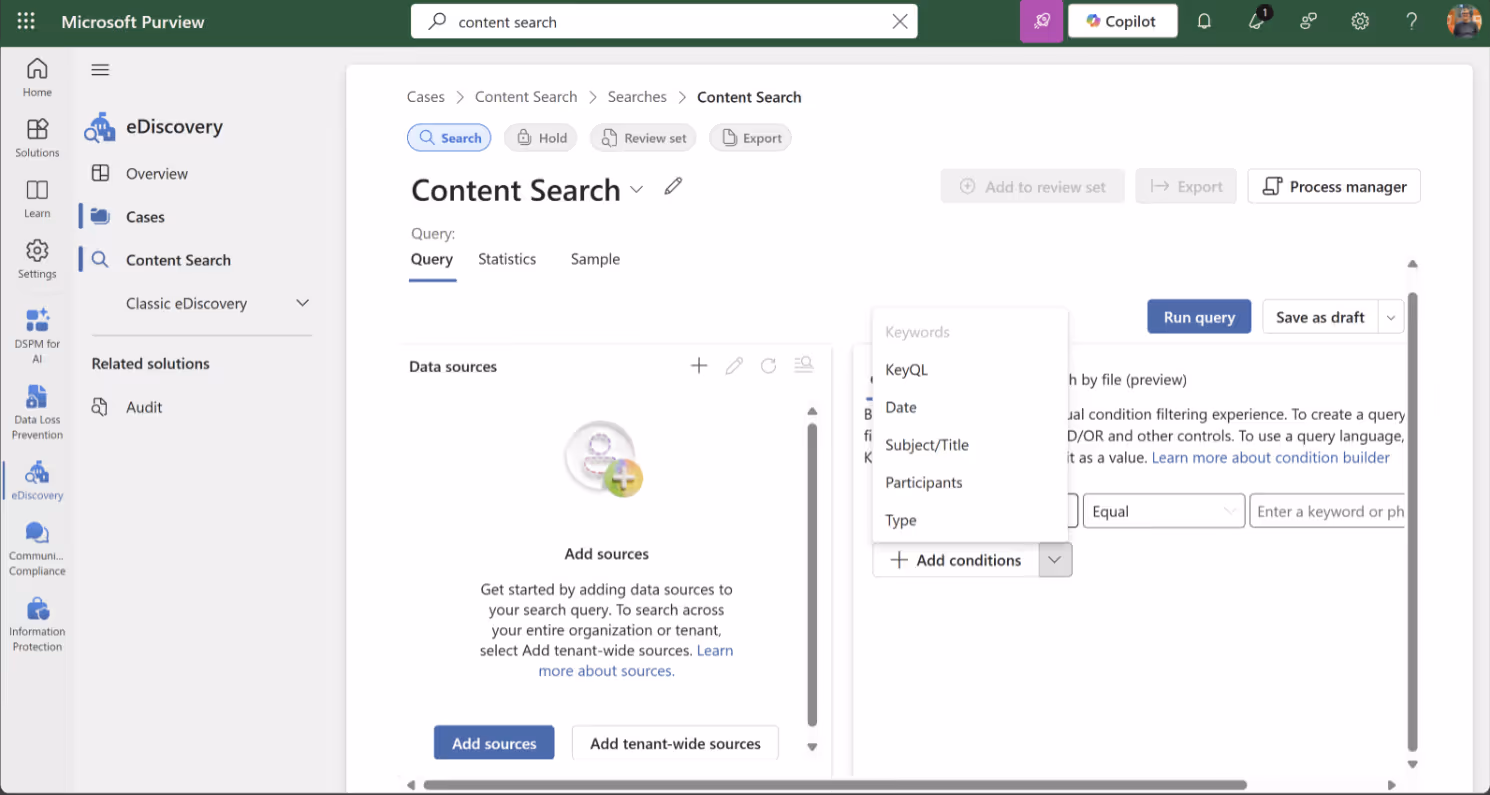Click the content search input field
This screenshot has width=1490, height=795.
(x=664, y=22)
